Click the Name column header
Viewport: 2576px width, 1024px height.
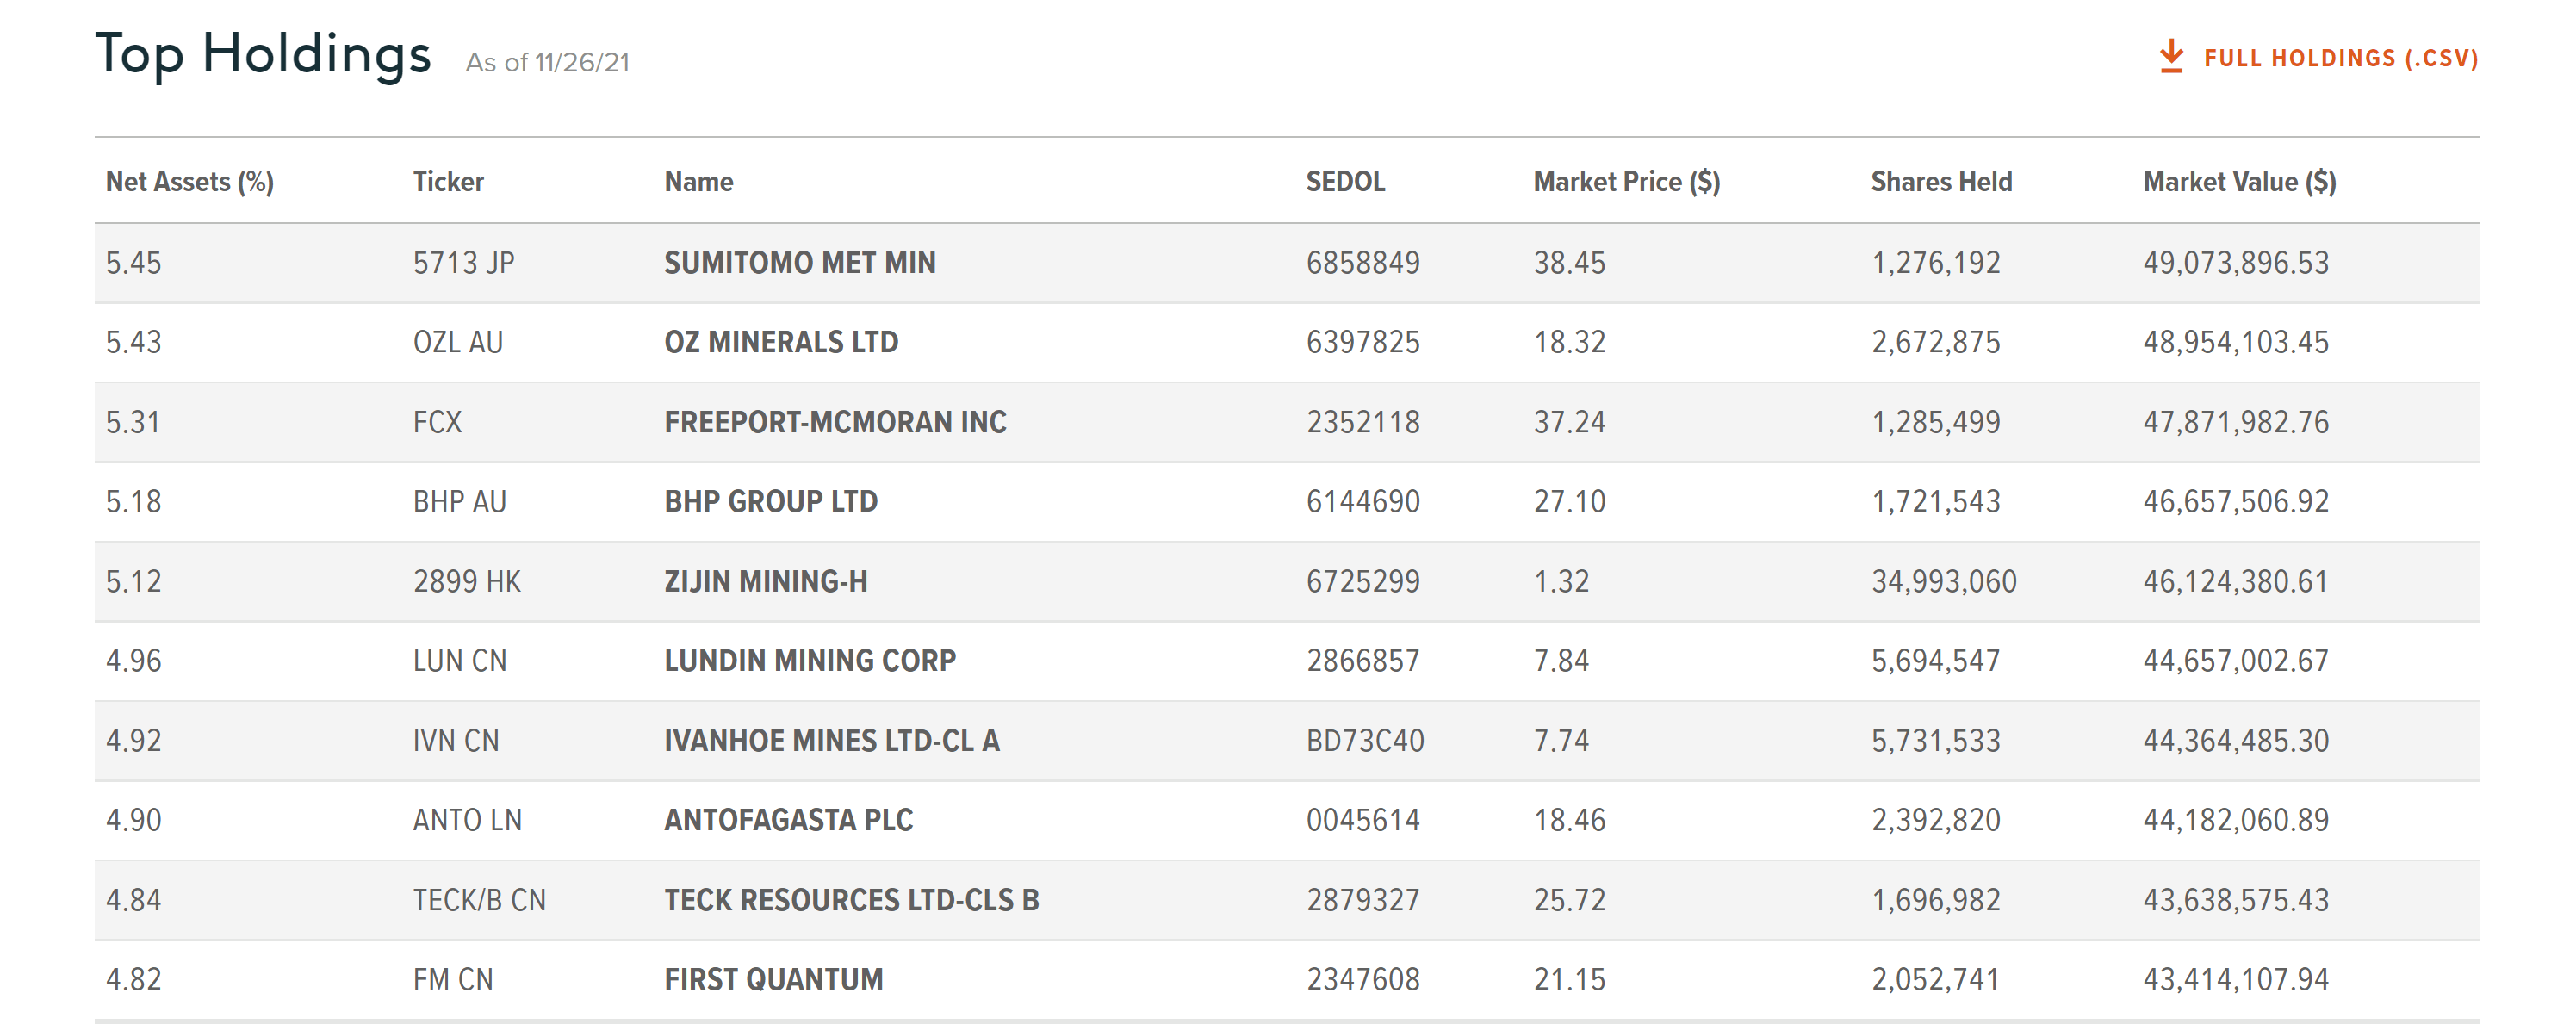click(x=698, y=181)
